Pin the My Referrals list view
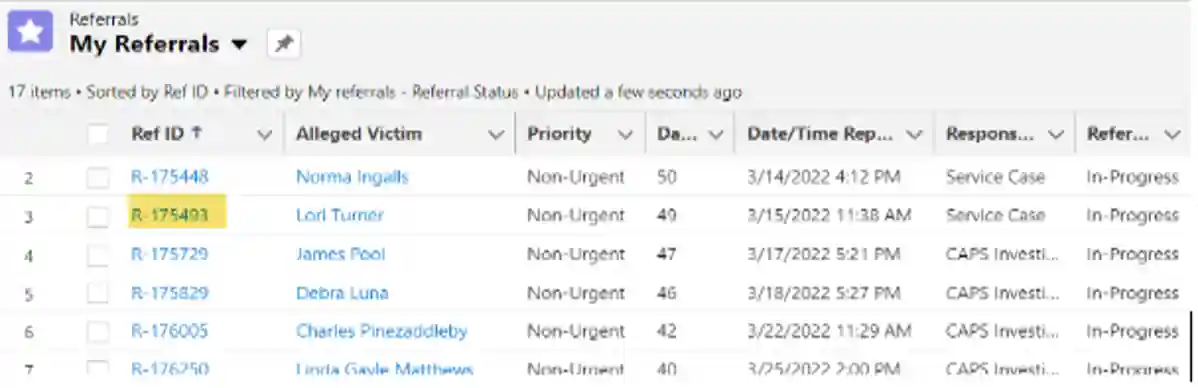Screen dimensions: 1198x388 [283, 44]
